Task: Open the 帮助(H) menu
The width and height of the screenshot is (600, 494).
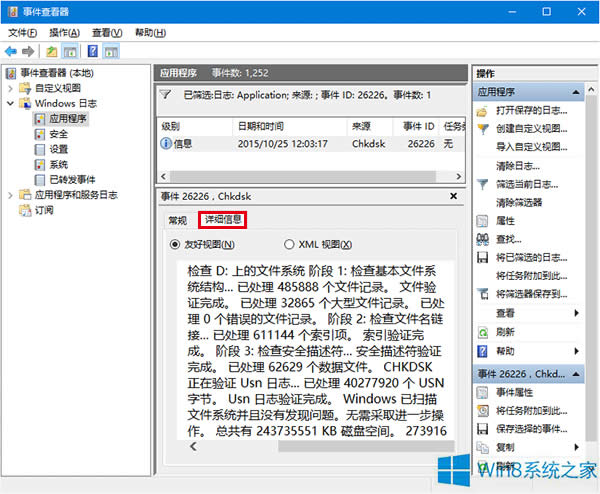Action: pyautogui.click(x=150, y=33)
